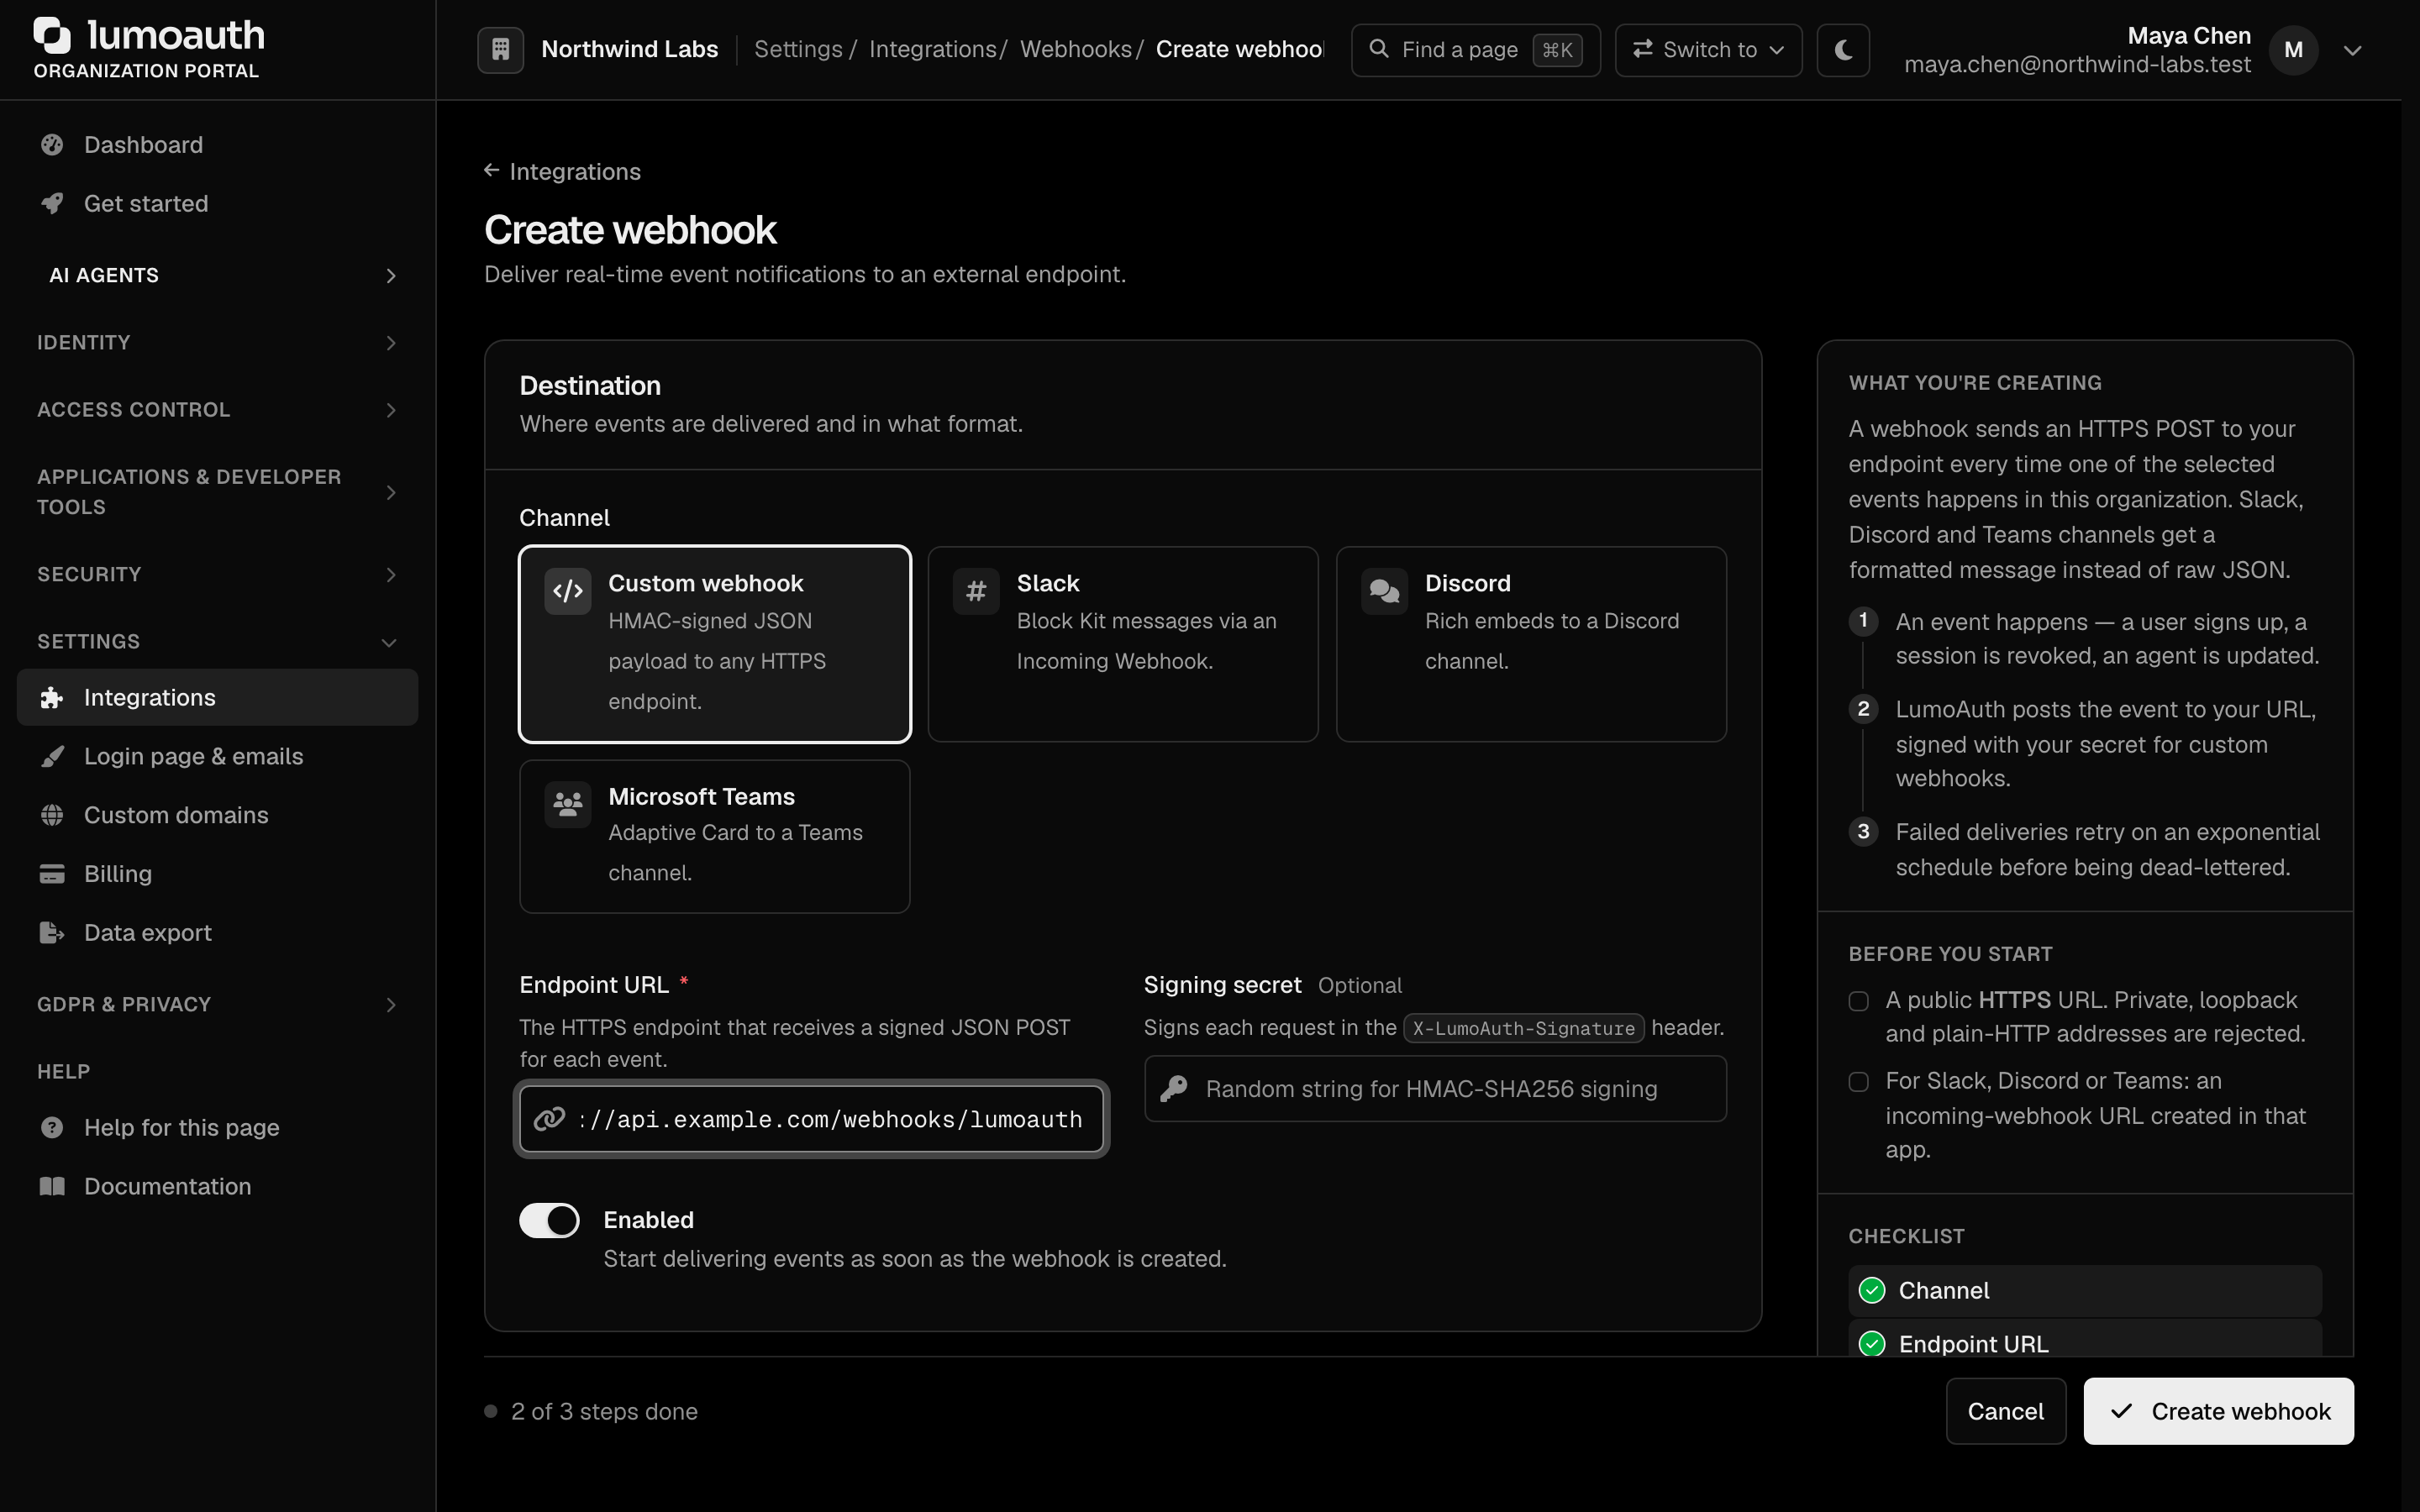Image resolution: width=2420 pixels, height=1512 pixels.
Task: Expand the Access Control section
Action: point(218,410)
